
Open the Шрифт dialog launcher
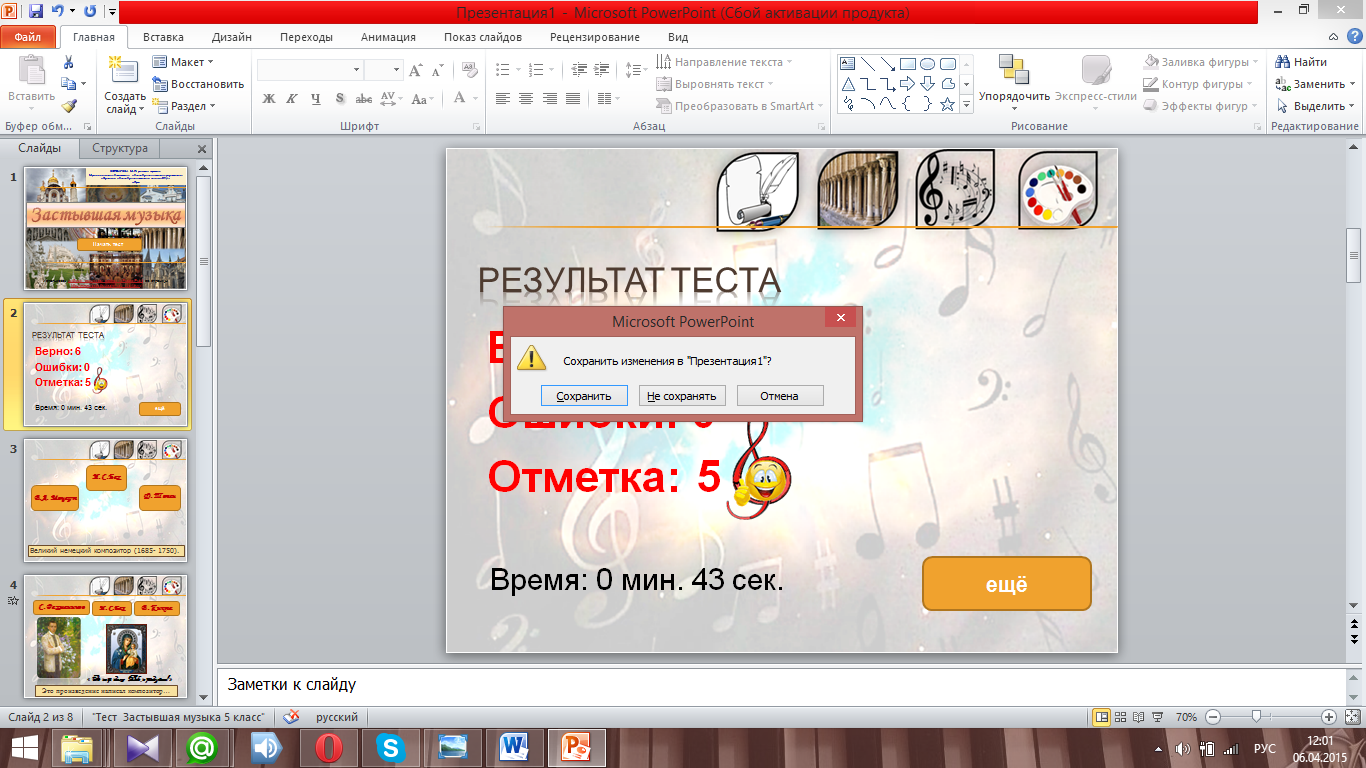tap(477, 127)
